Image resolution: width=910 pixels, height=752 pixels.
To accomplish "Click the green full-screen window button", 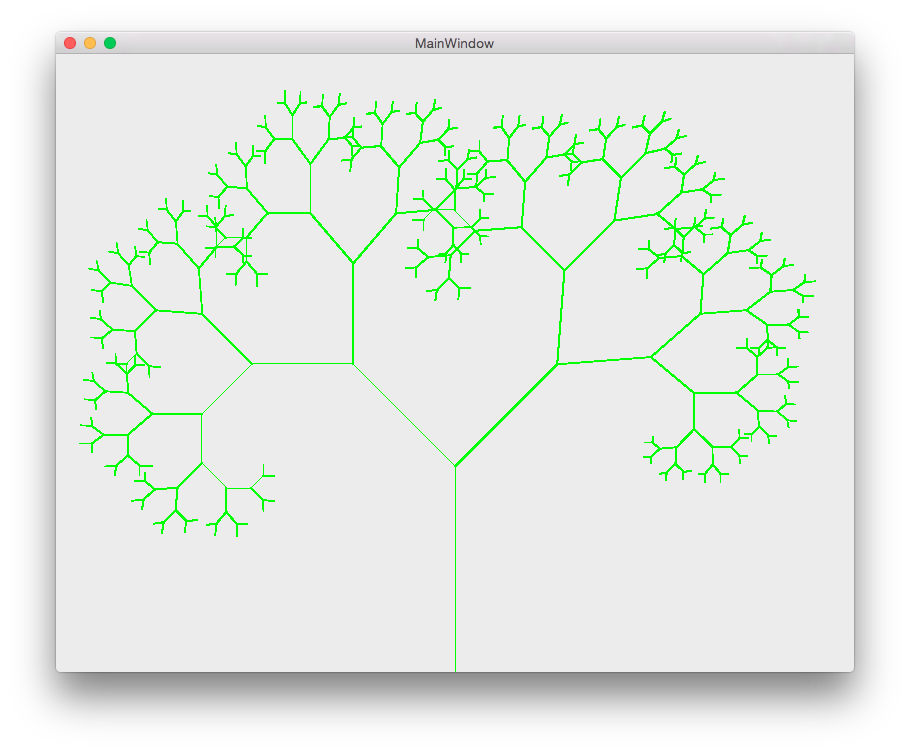I will point(110,43).
